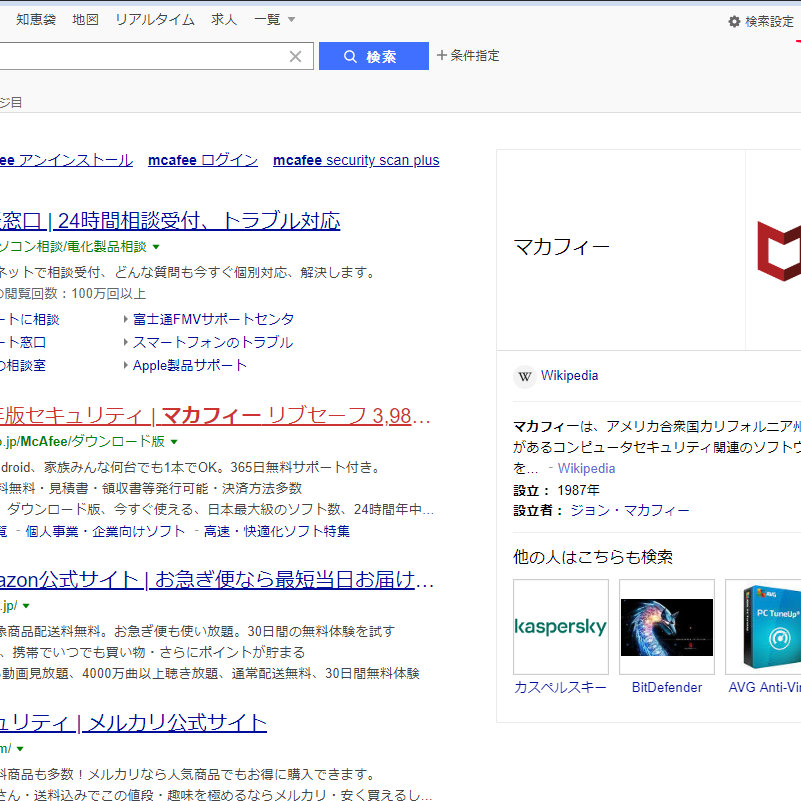Switch to the 知恵袋 tab
The width and height of the screenshot is (801, 801).
(35, 18)
